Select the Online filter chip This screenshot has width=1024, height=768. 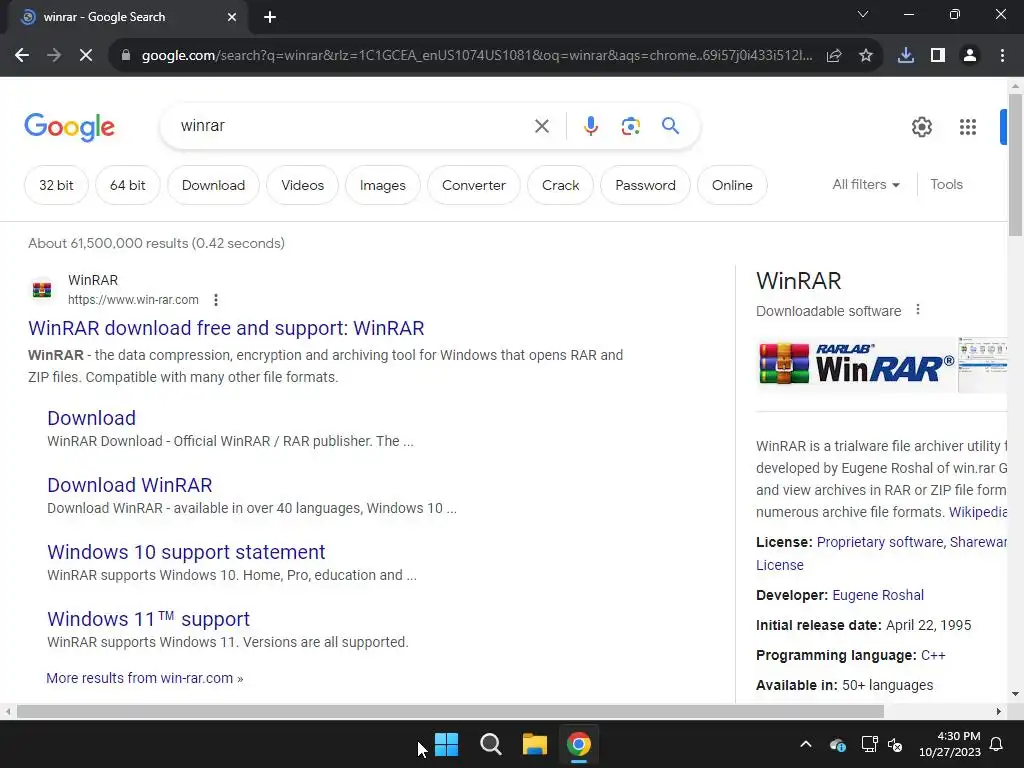[x=732, y=185]
